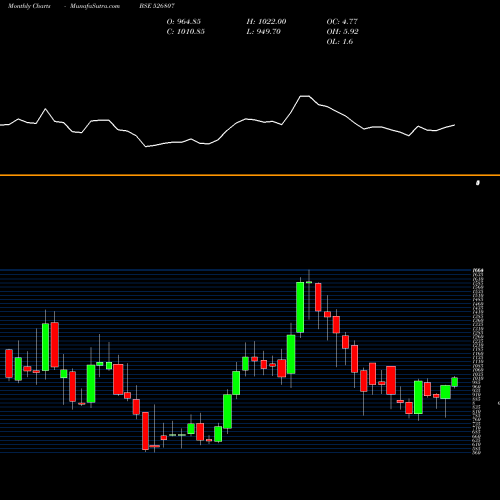Click the Monthly Charts title text

coord(29,6)
